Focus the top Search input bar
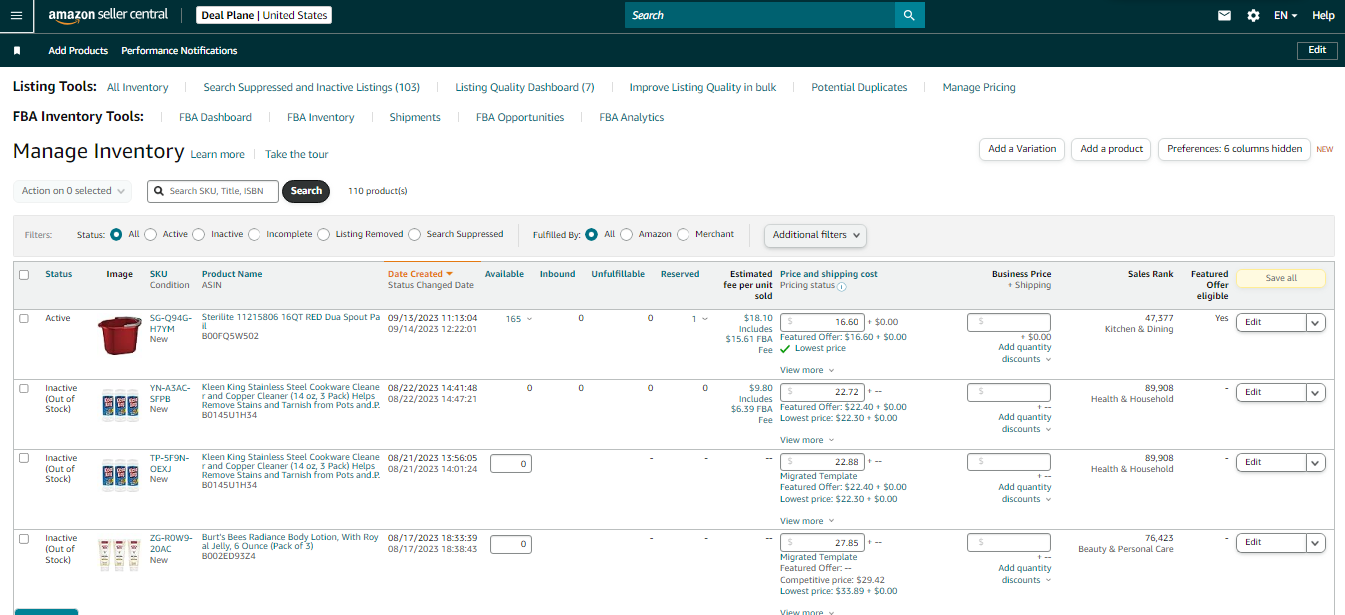This screenshot has width=1345, height=615. (760, 15)
